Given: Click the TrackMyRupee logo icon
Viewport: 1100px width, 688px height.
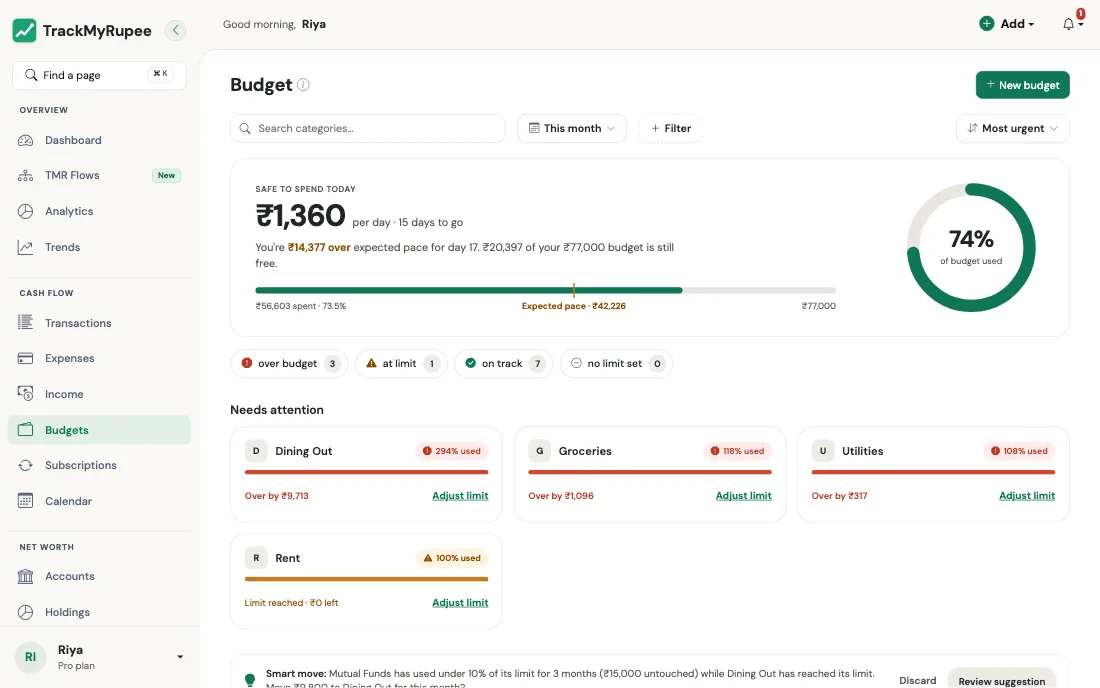Looking at the screenshot, I should click(25, 31).
